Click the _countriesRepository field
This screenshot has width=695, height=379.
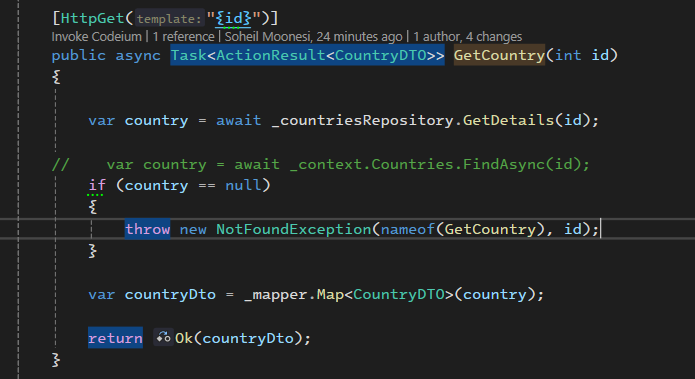point(362,120)
